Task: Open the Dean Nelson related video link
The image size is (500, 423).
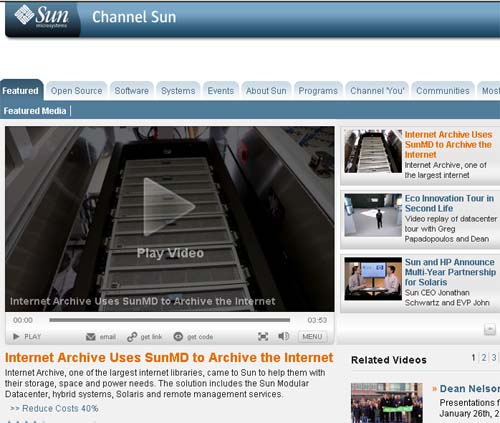Action: point(470,389)
